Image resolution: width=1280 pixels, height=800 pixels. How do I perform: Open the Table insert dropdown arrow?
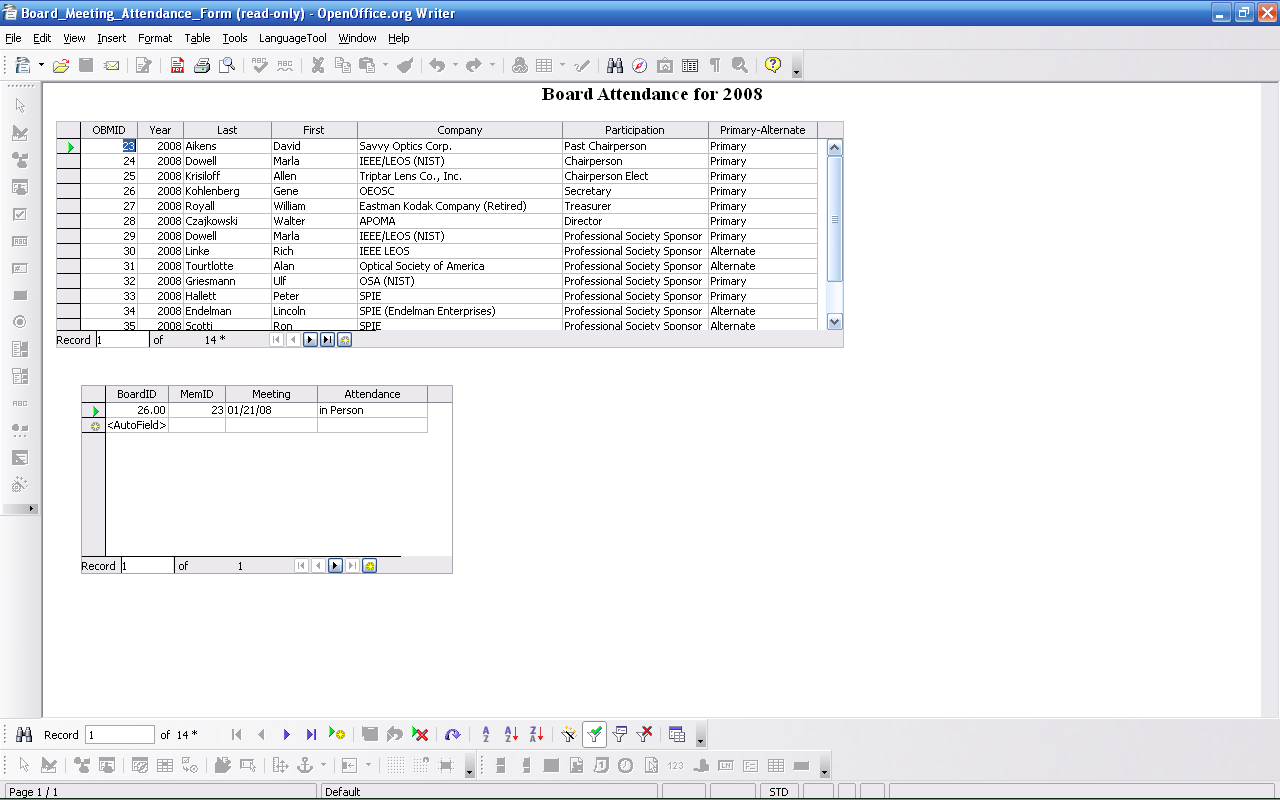(x=562, y=65)
